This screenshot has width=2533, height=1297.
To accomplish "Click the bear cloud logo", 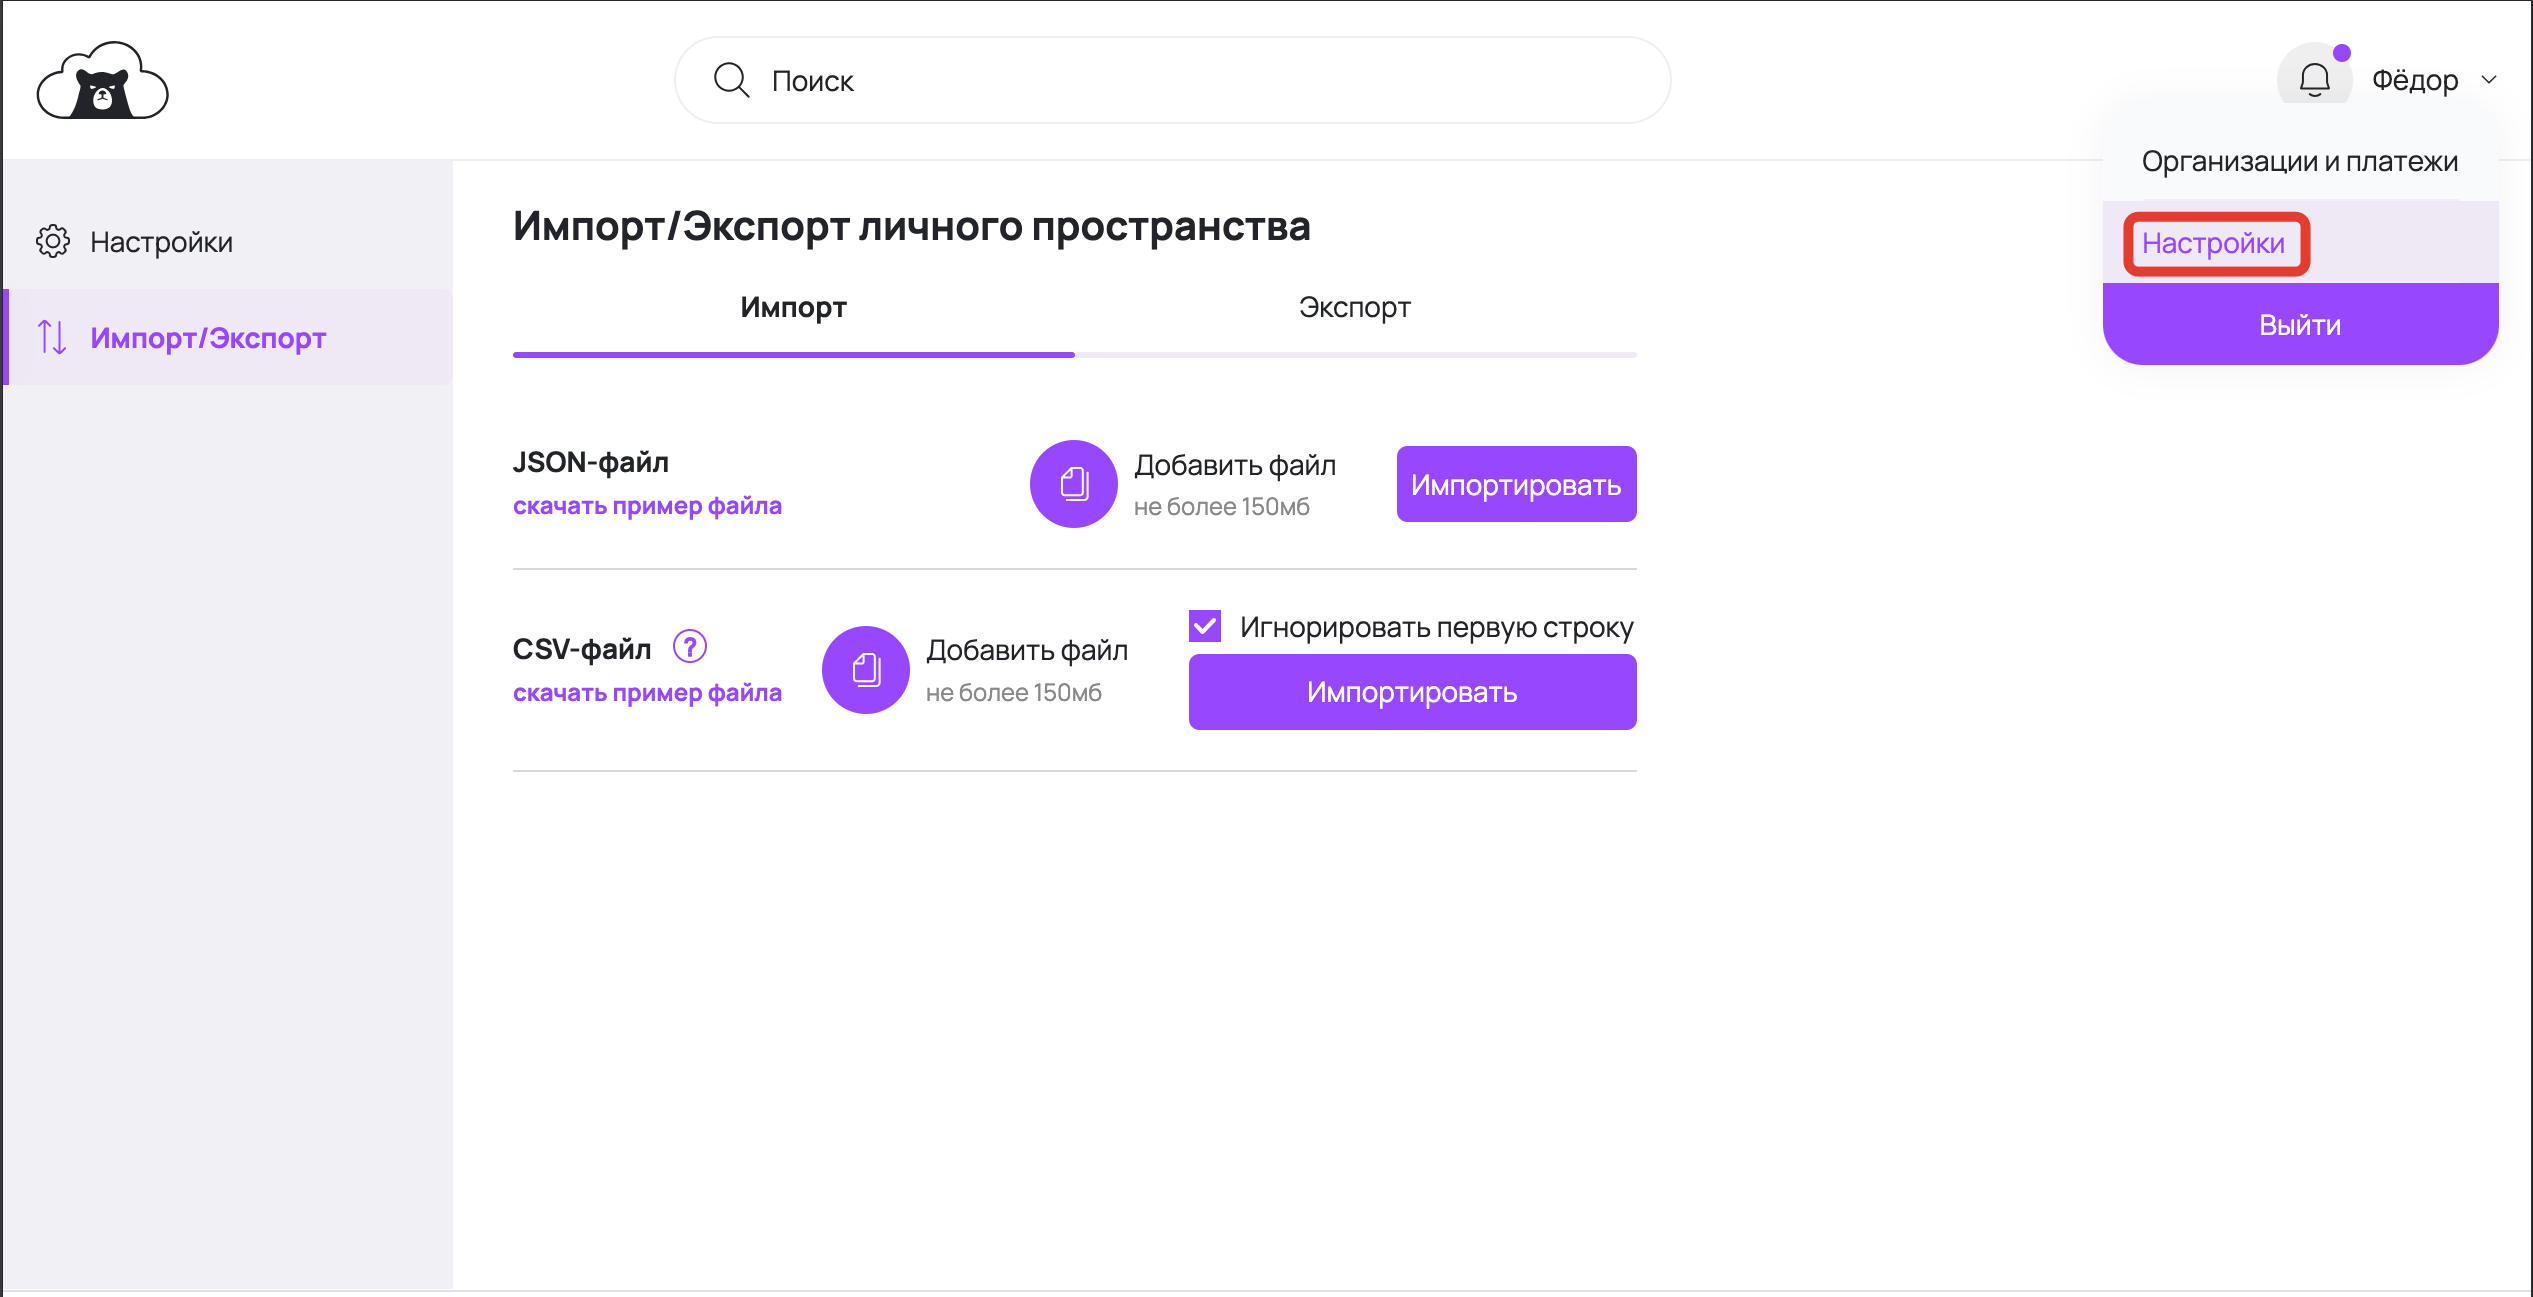I will (x=101, y=80).
